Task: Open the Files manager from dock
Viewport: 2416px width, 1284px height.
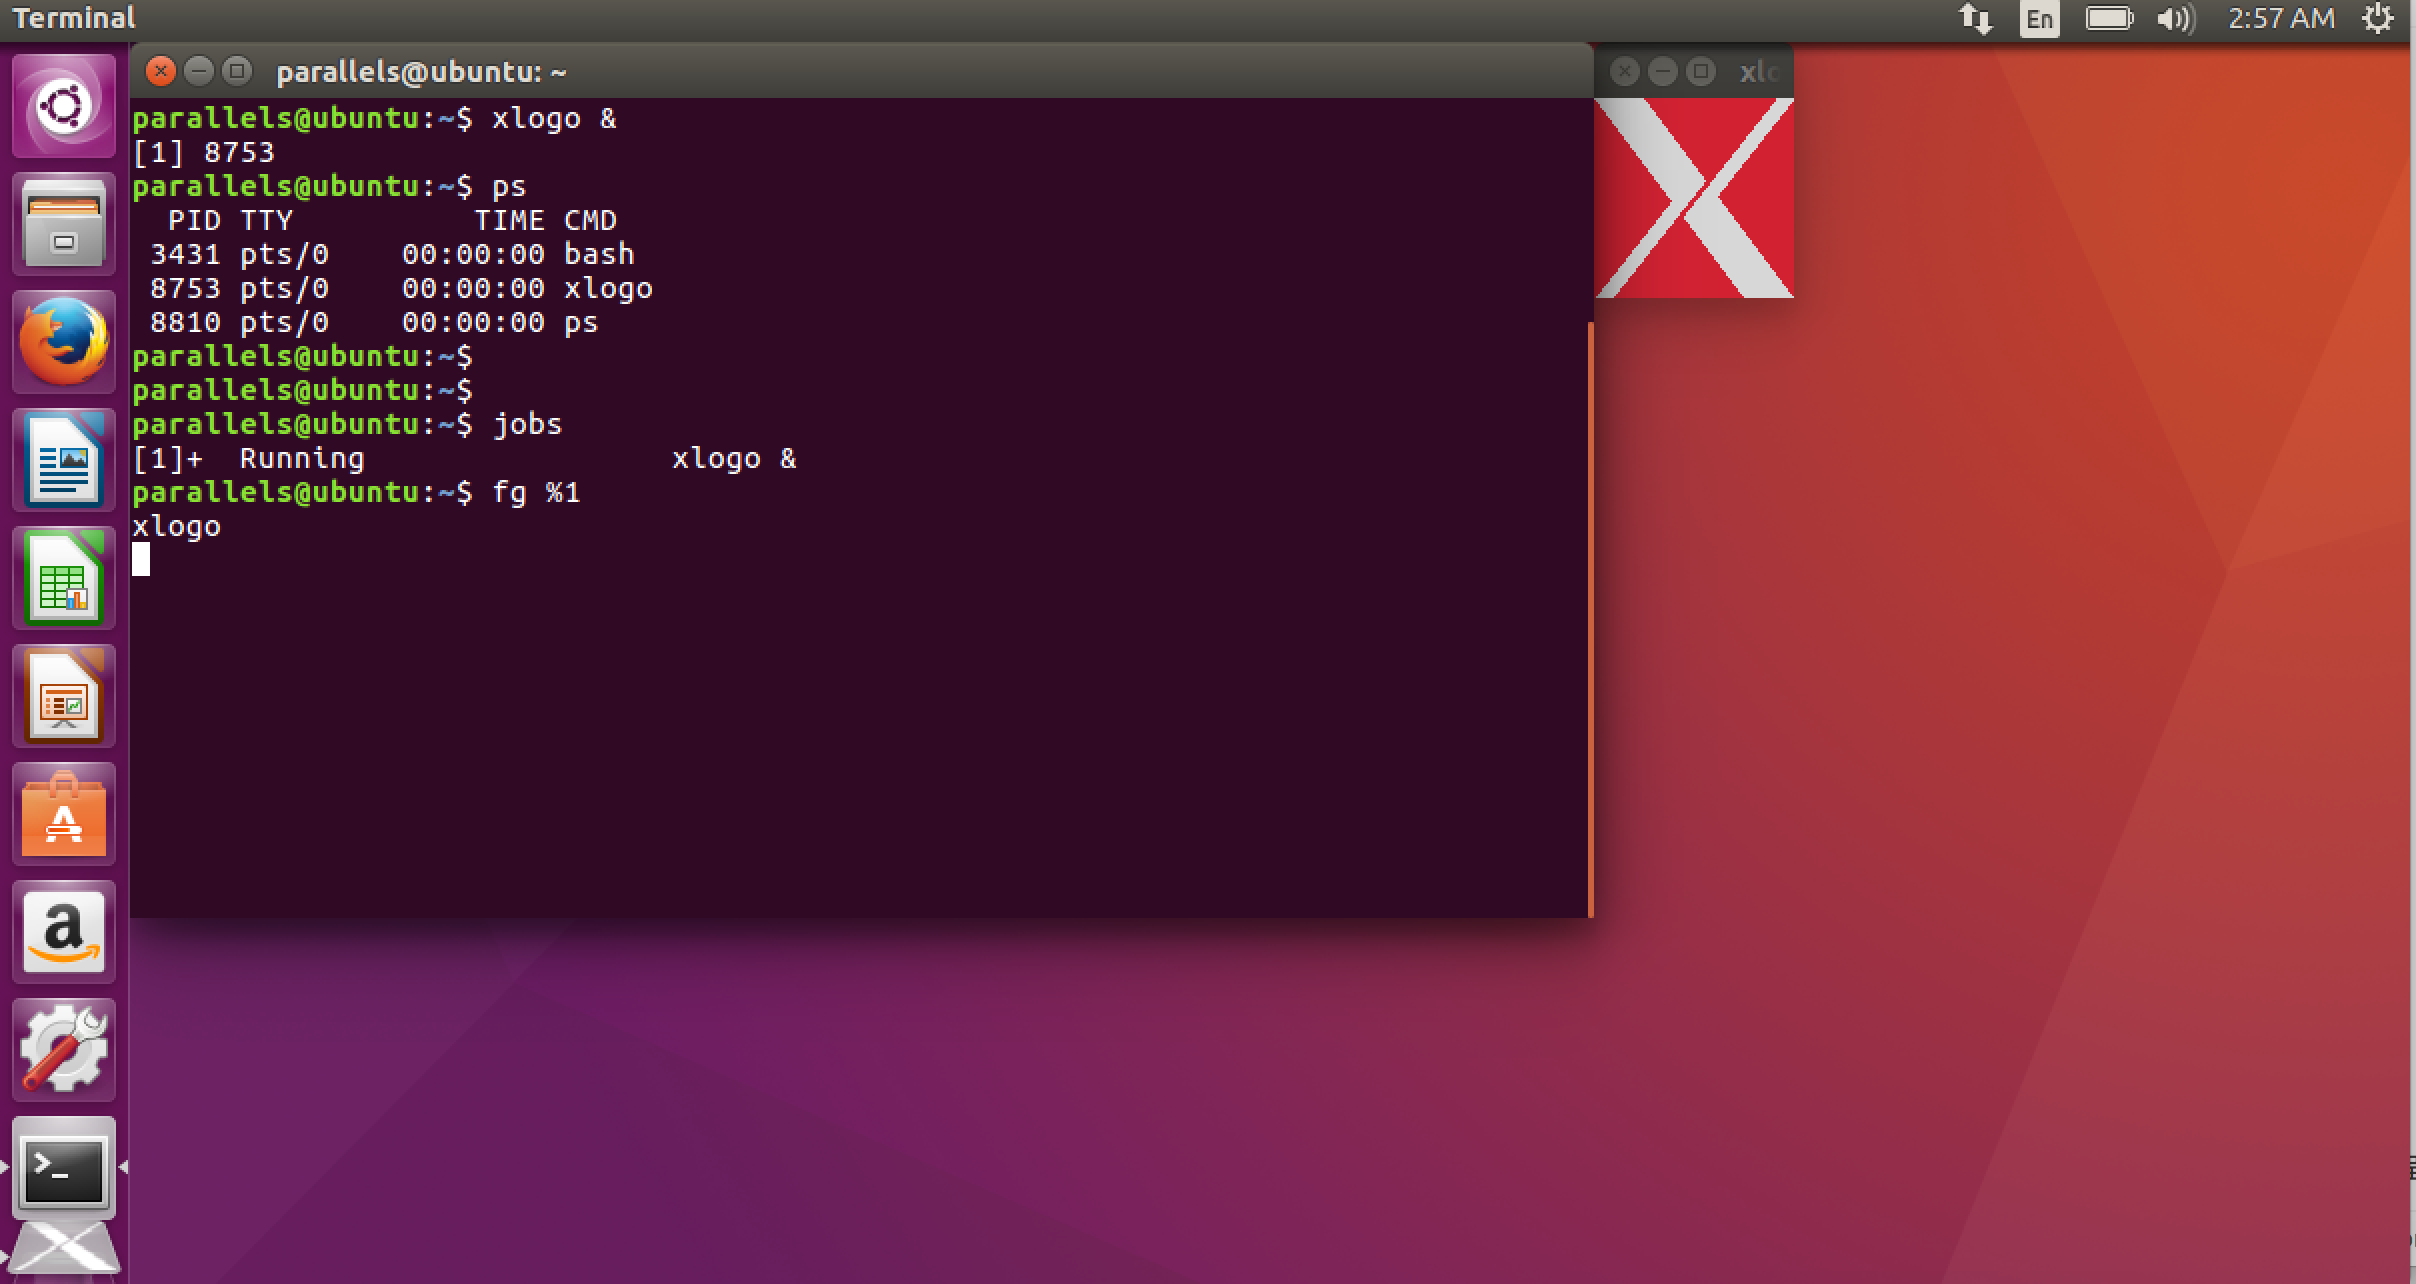Action: [x=64, y=224]
